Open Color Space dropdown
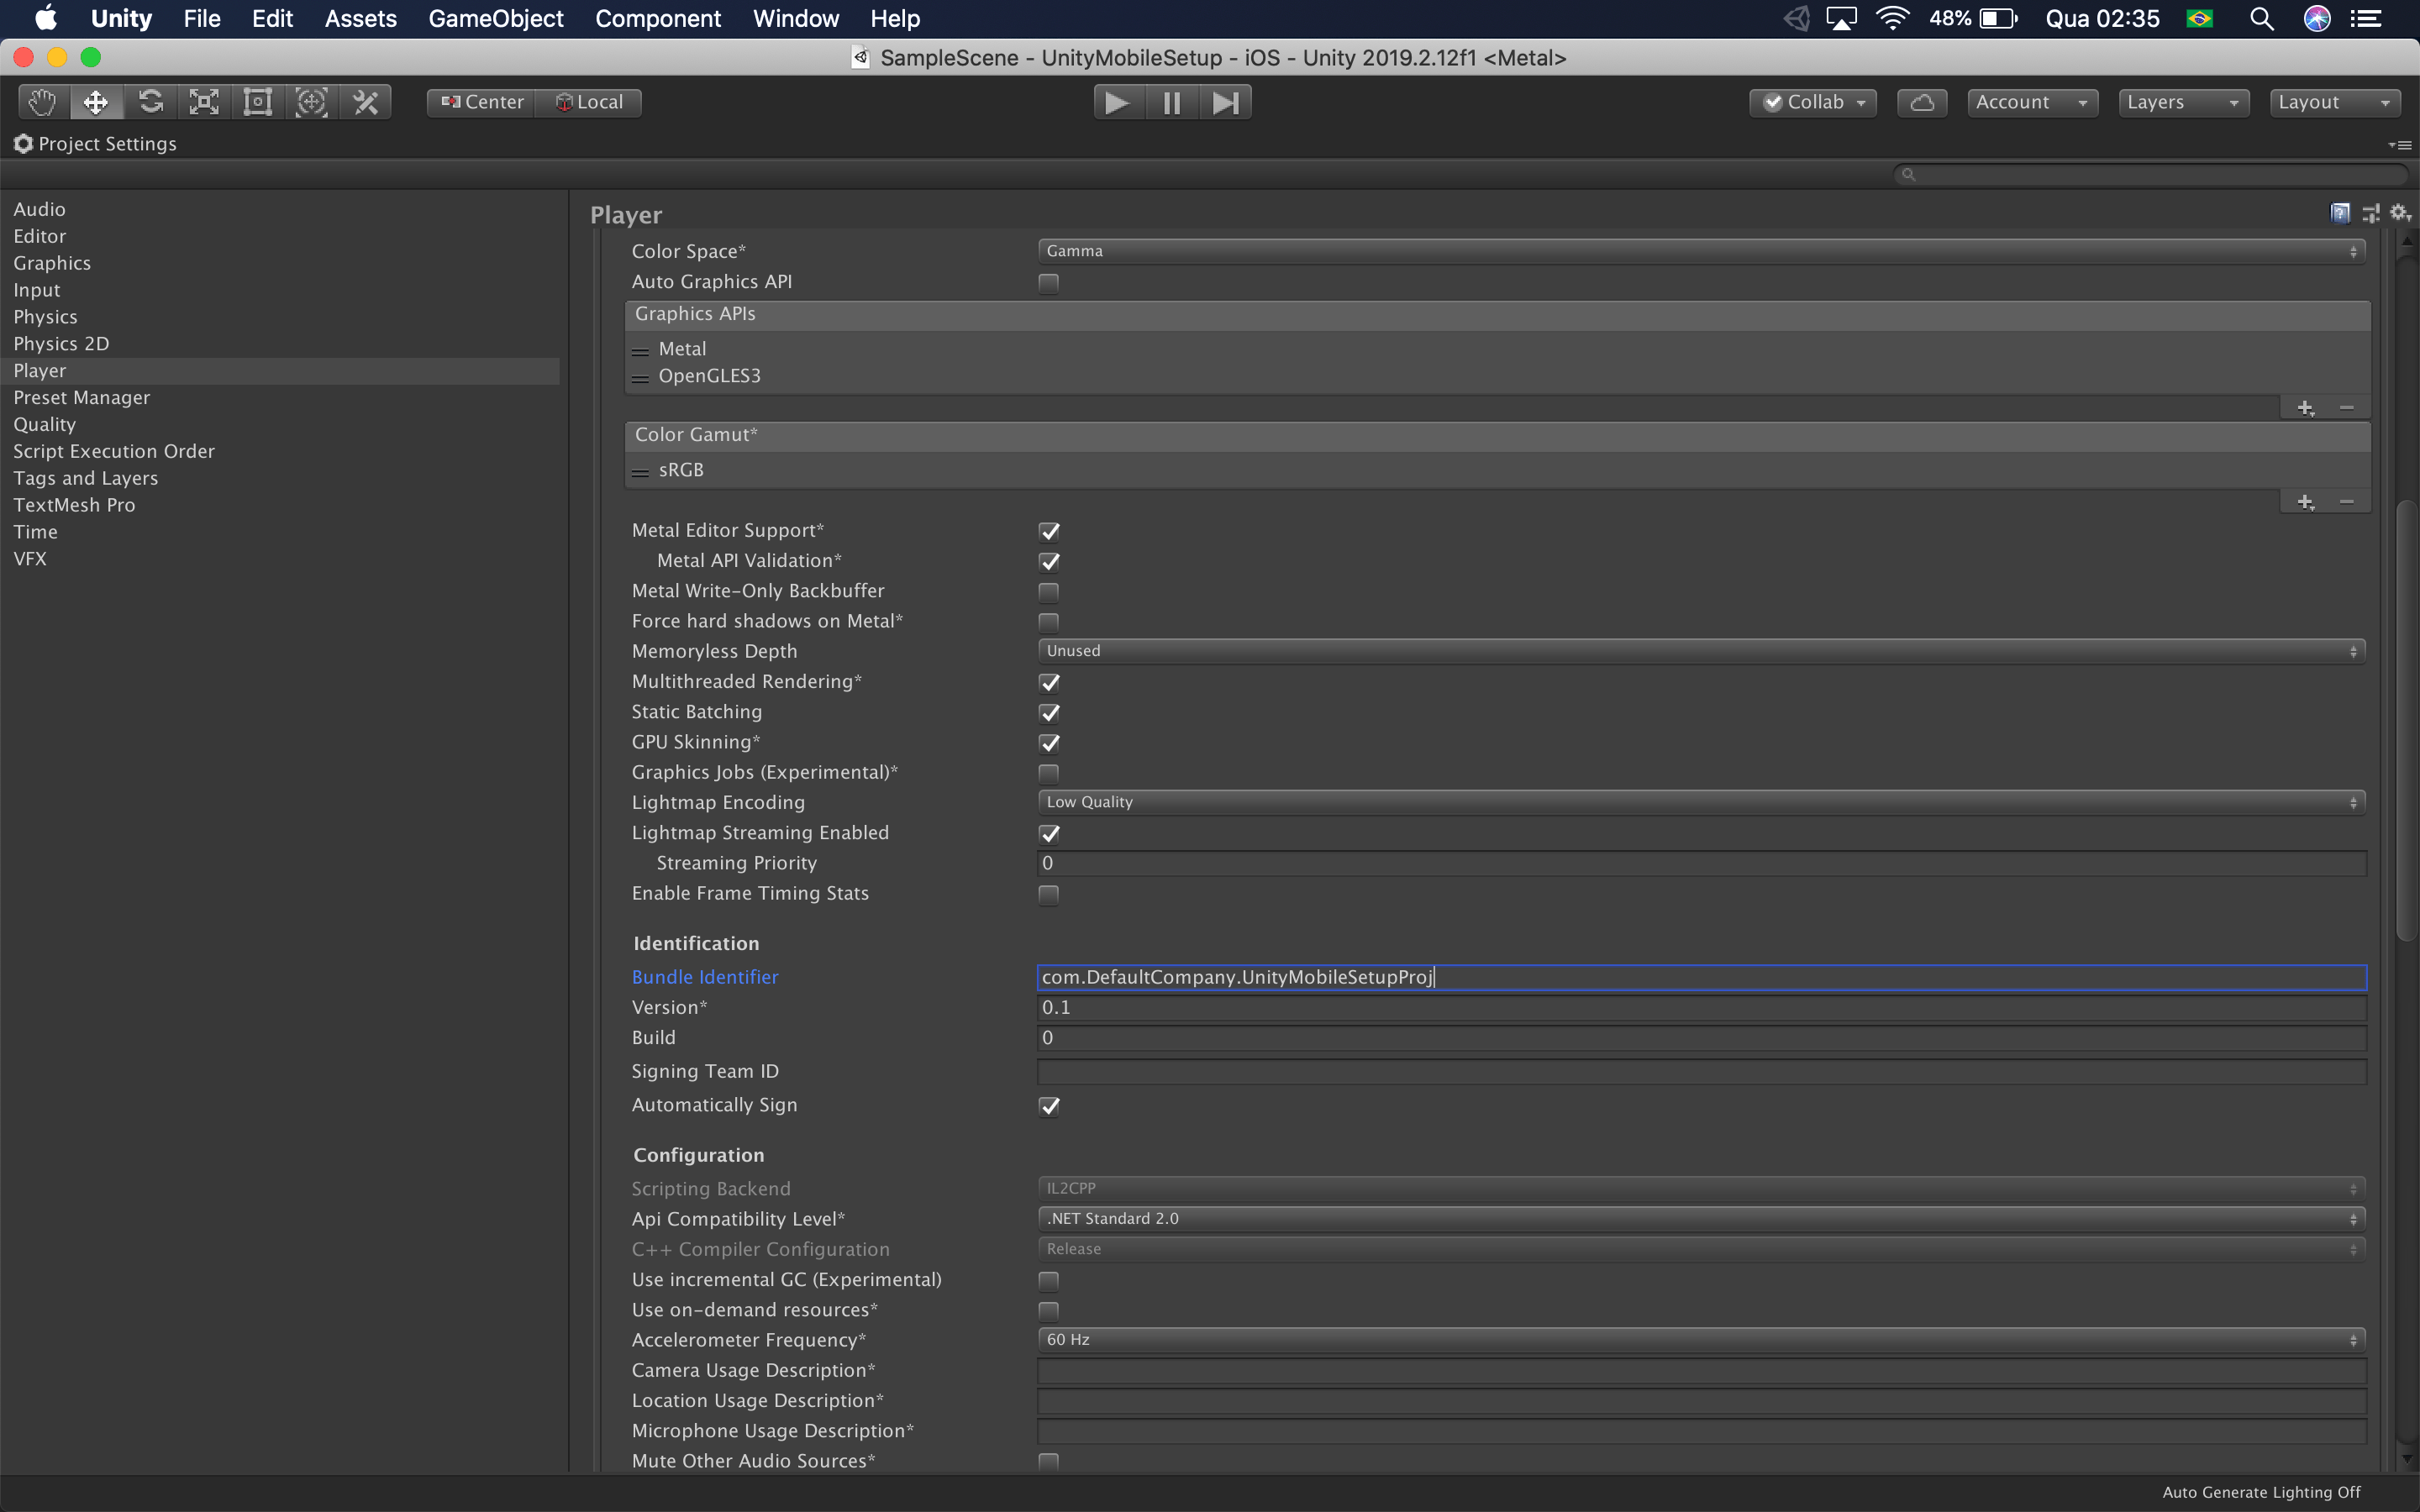This screenshot has width=2420, height=1512. pyautogui.click(x=1701, y=251)
